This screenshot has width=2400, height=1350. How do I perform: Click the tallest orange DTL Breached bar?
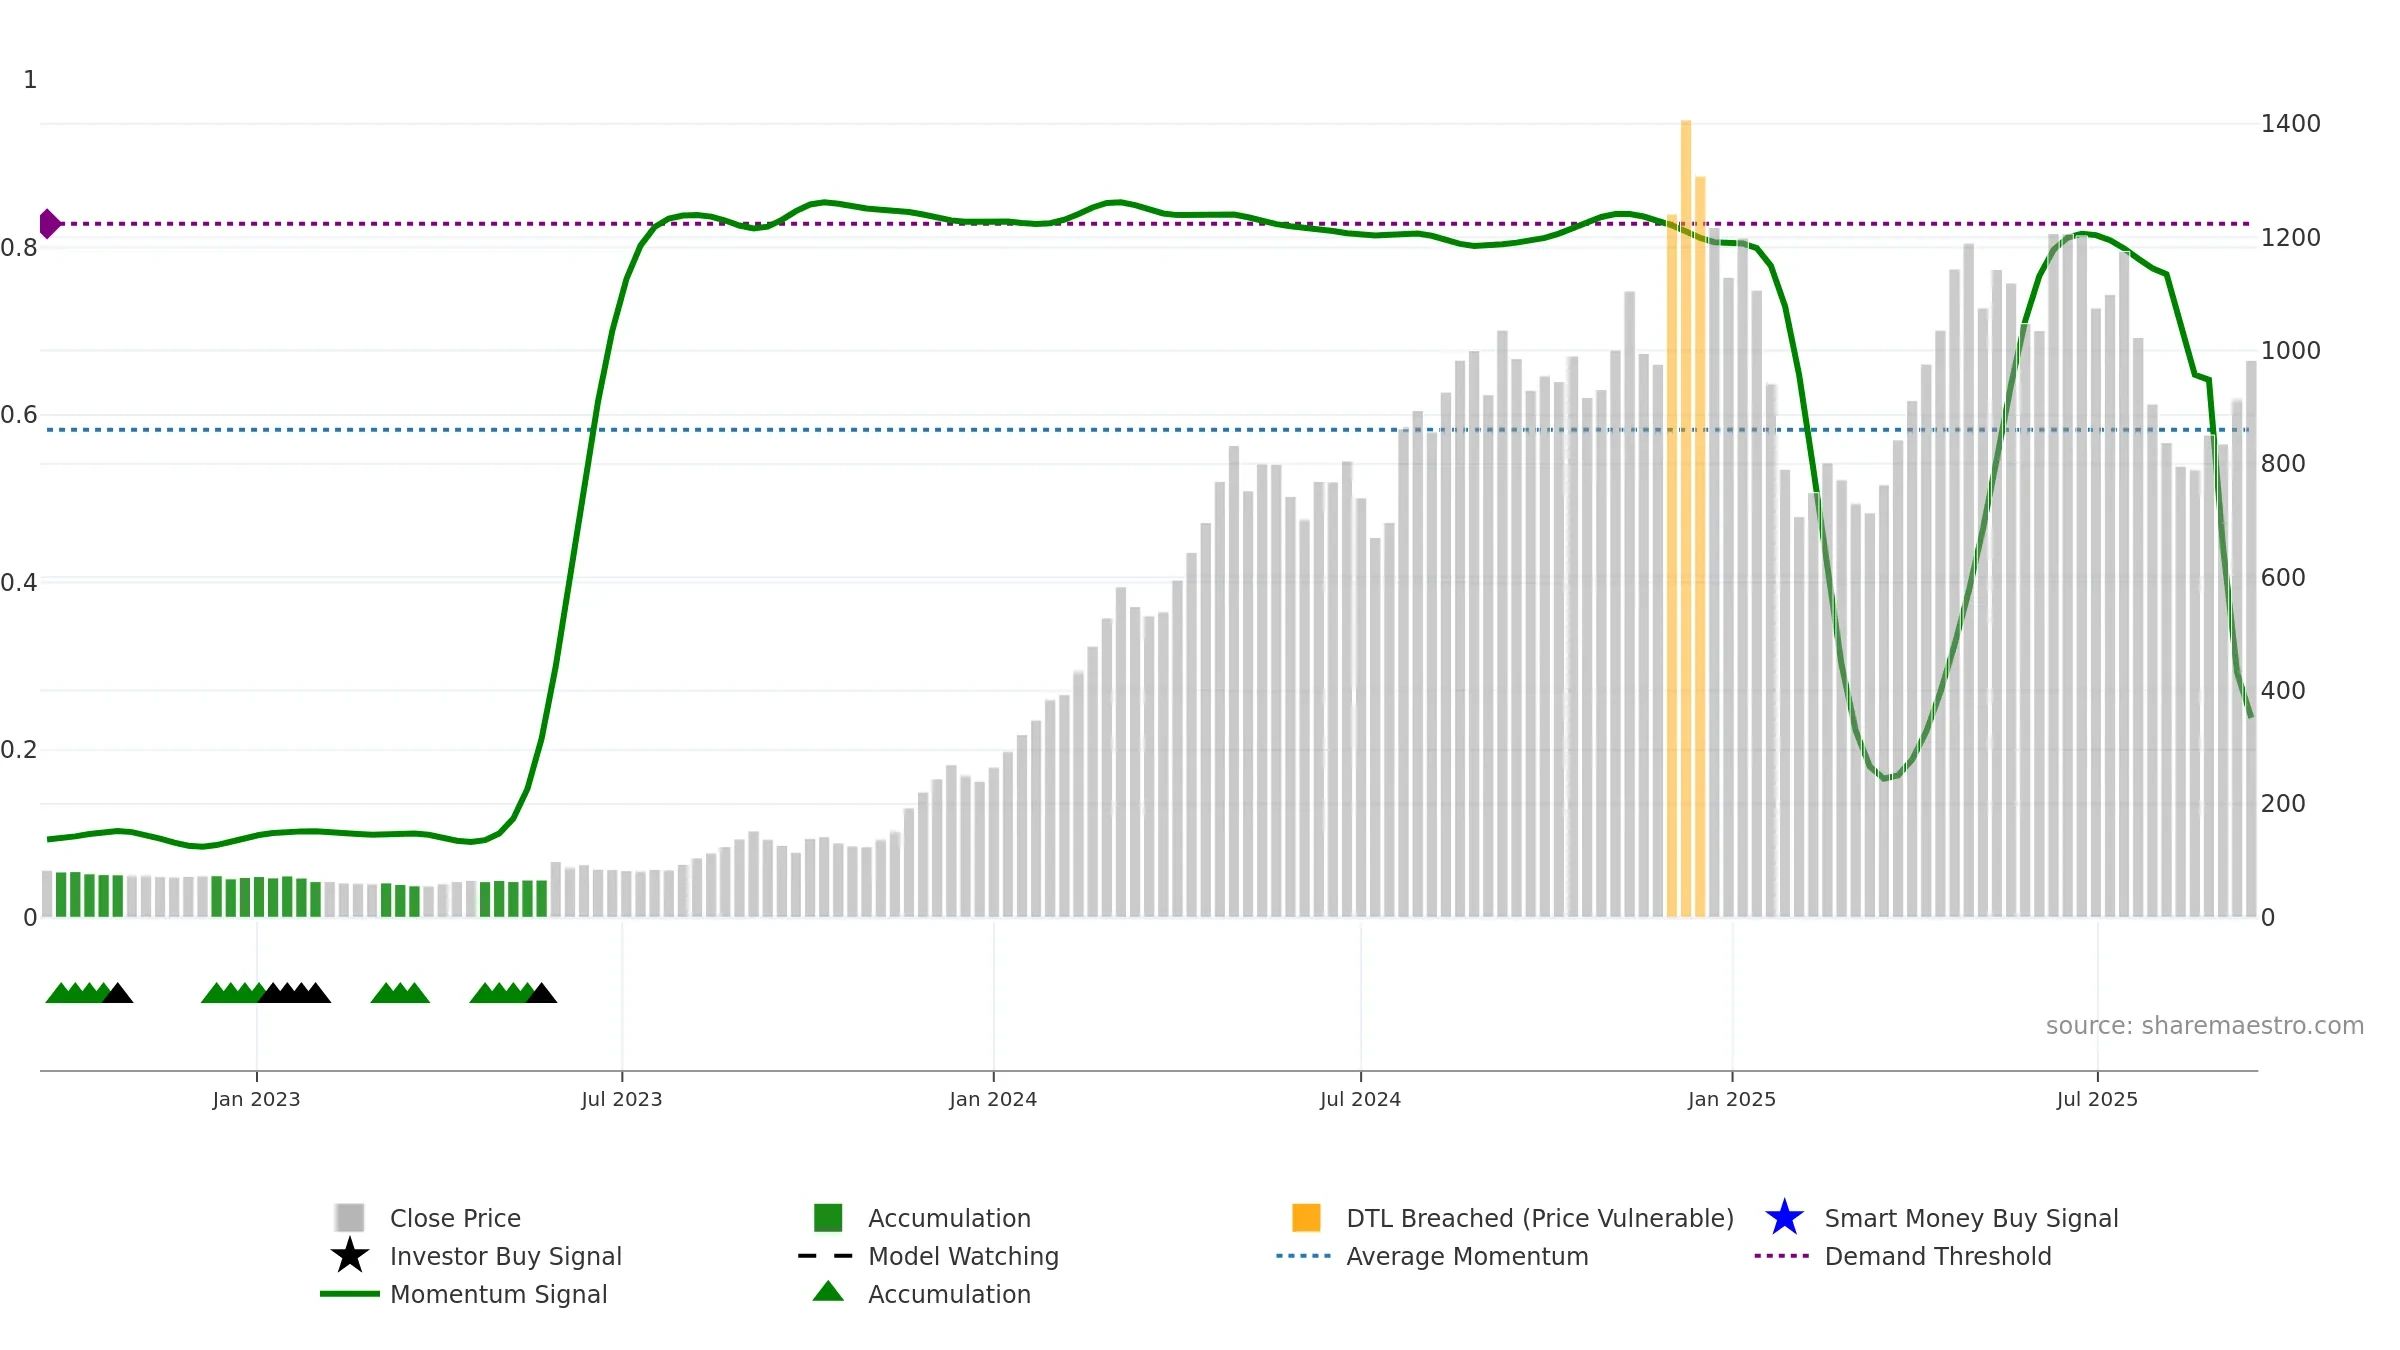point(1686,518)
